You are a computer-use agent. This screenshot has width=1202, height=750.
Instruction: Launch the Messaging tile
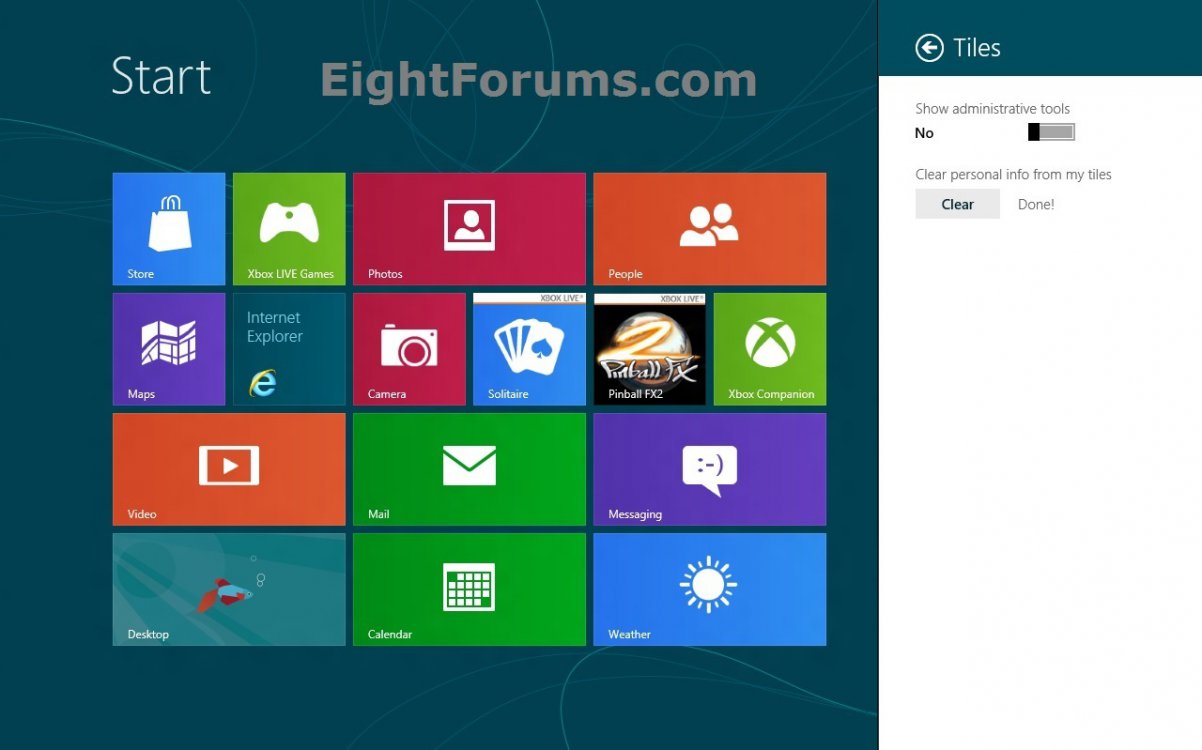709,469
